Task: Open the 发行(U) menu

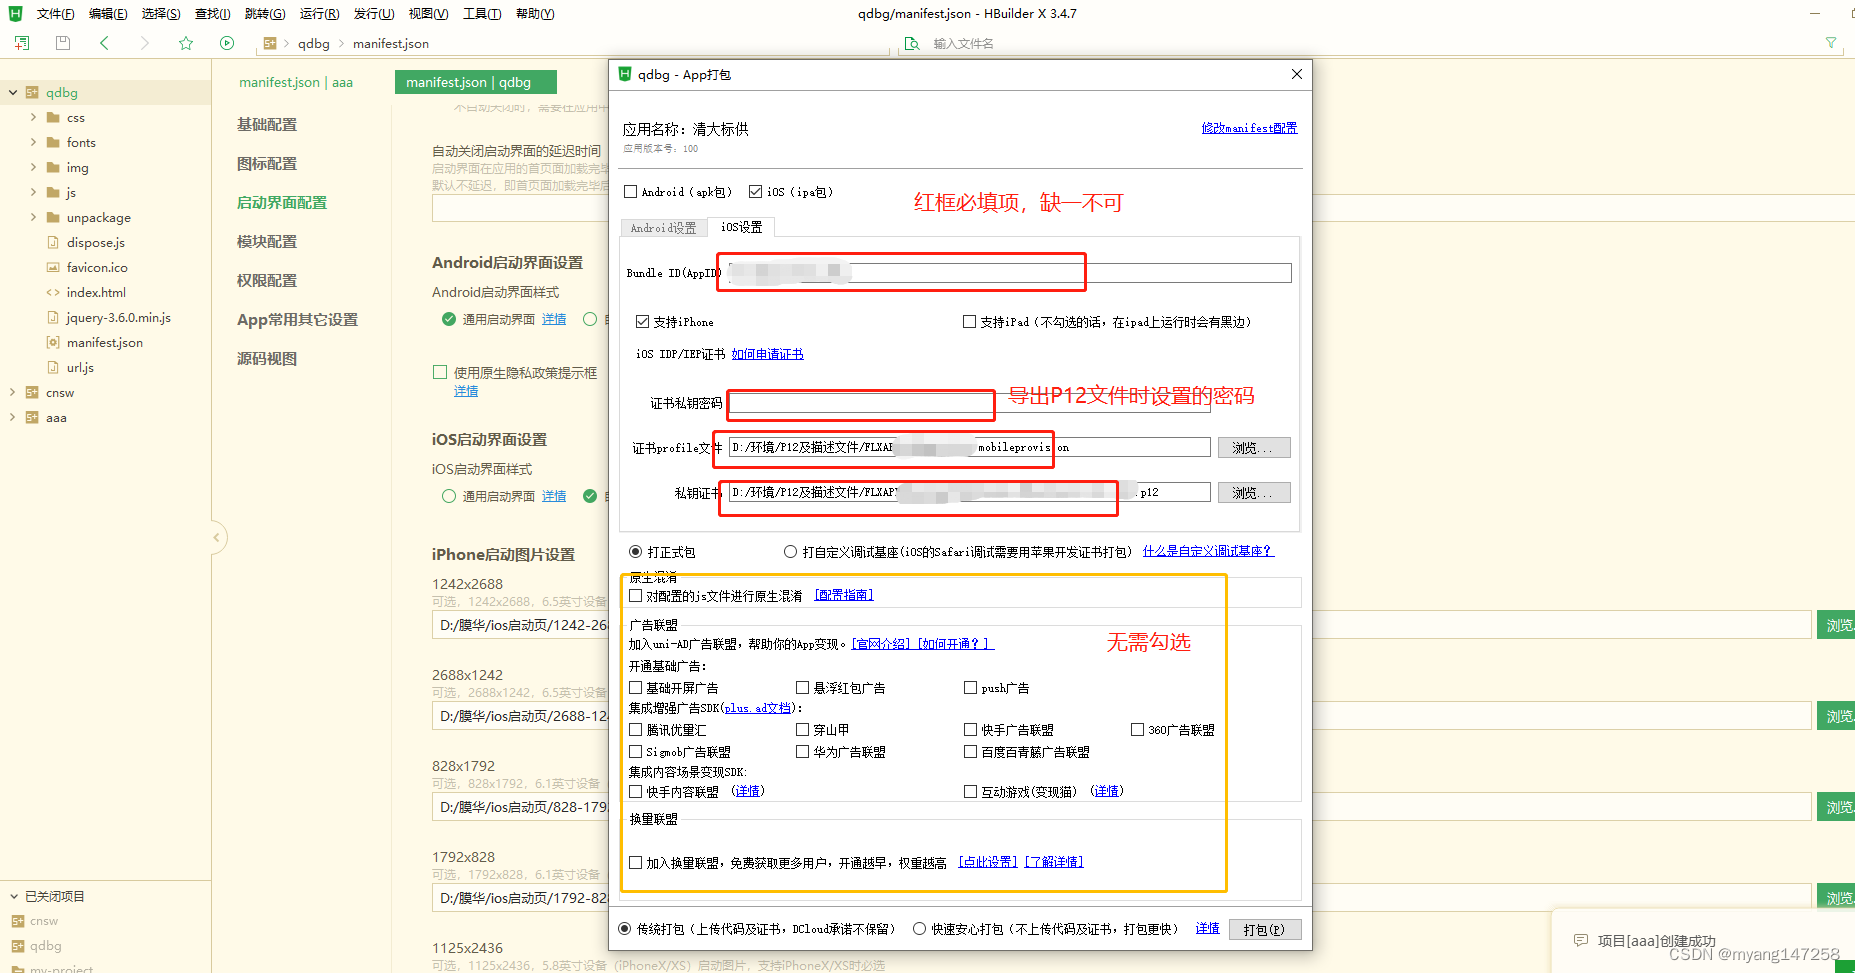Action: [x=374, y=14]
